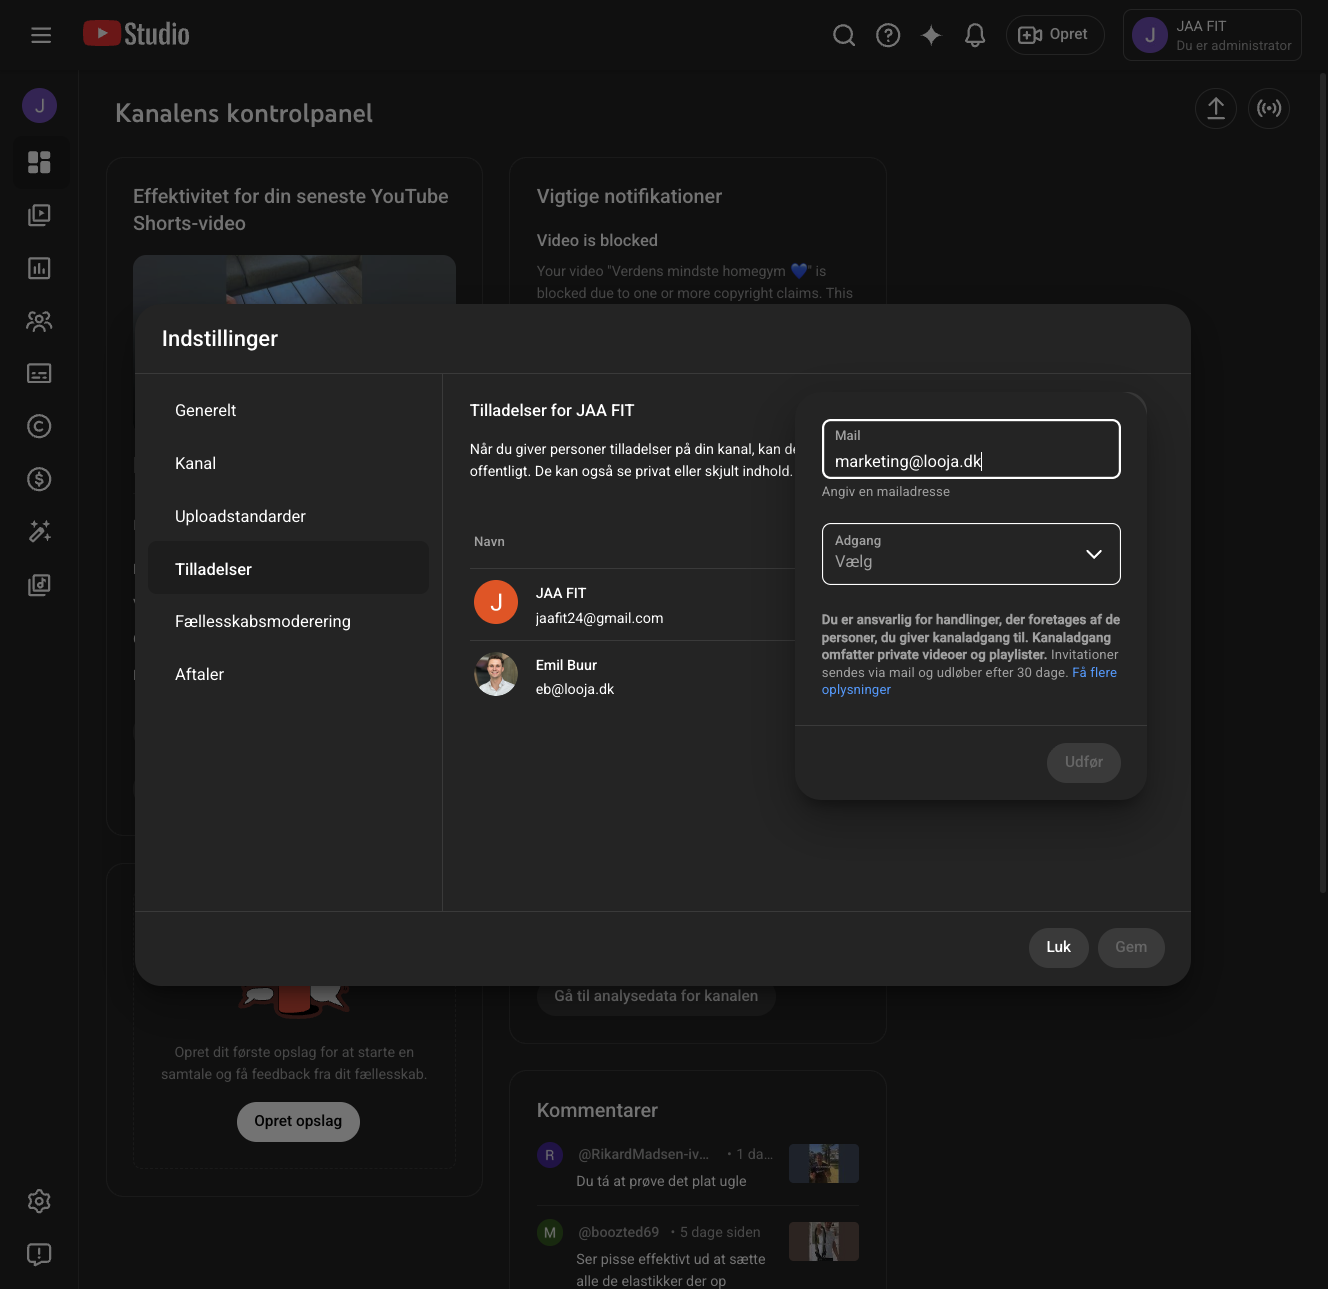Click the Luk button
Image resolution: width=1328 pixels, height=1289 pixels.
pos(1058,947)
